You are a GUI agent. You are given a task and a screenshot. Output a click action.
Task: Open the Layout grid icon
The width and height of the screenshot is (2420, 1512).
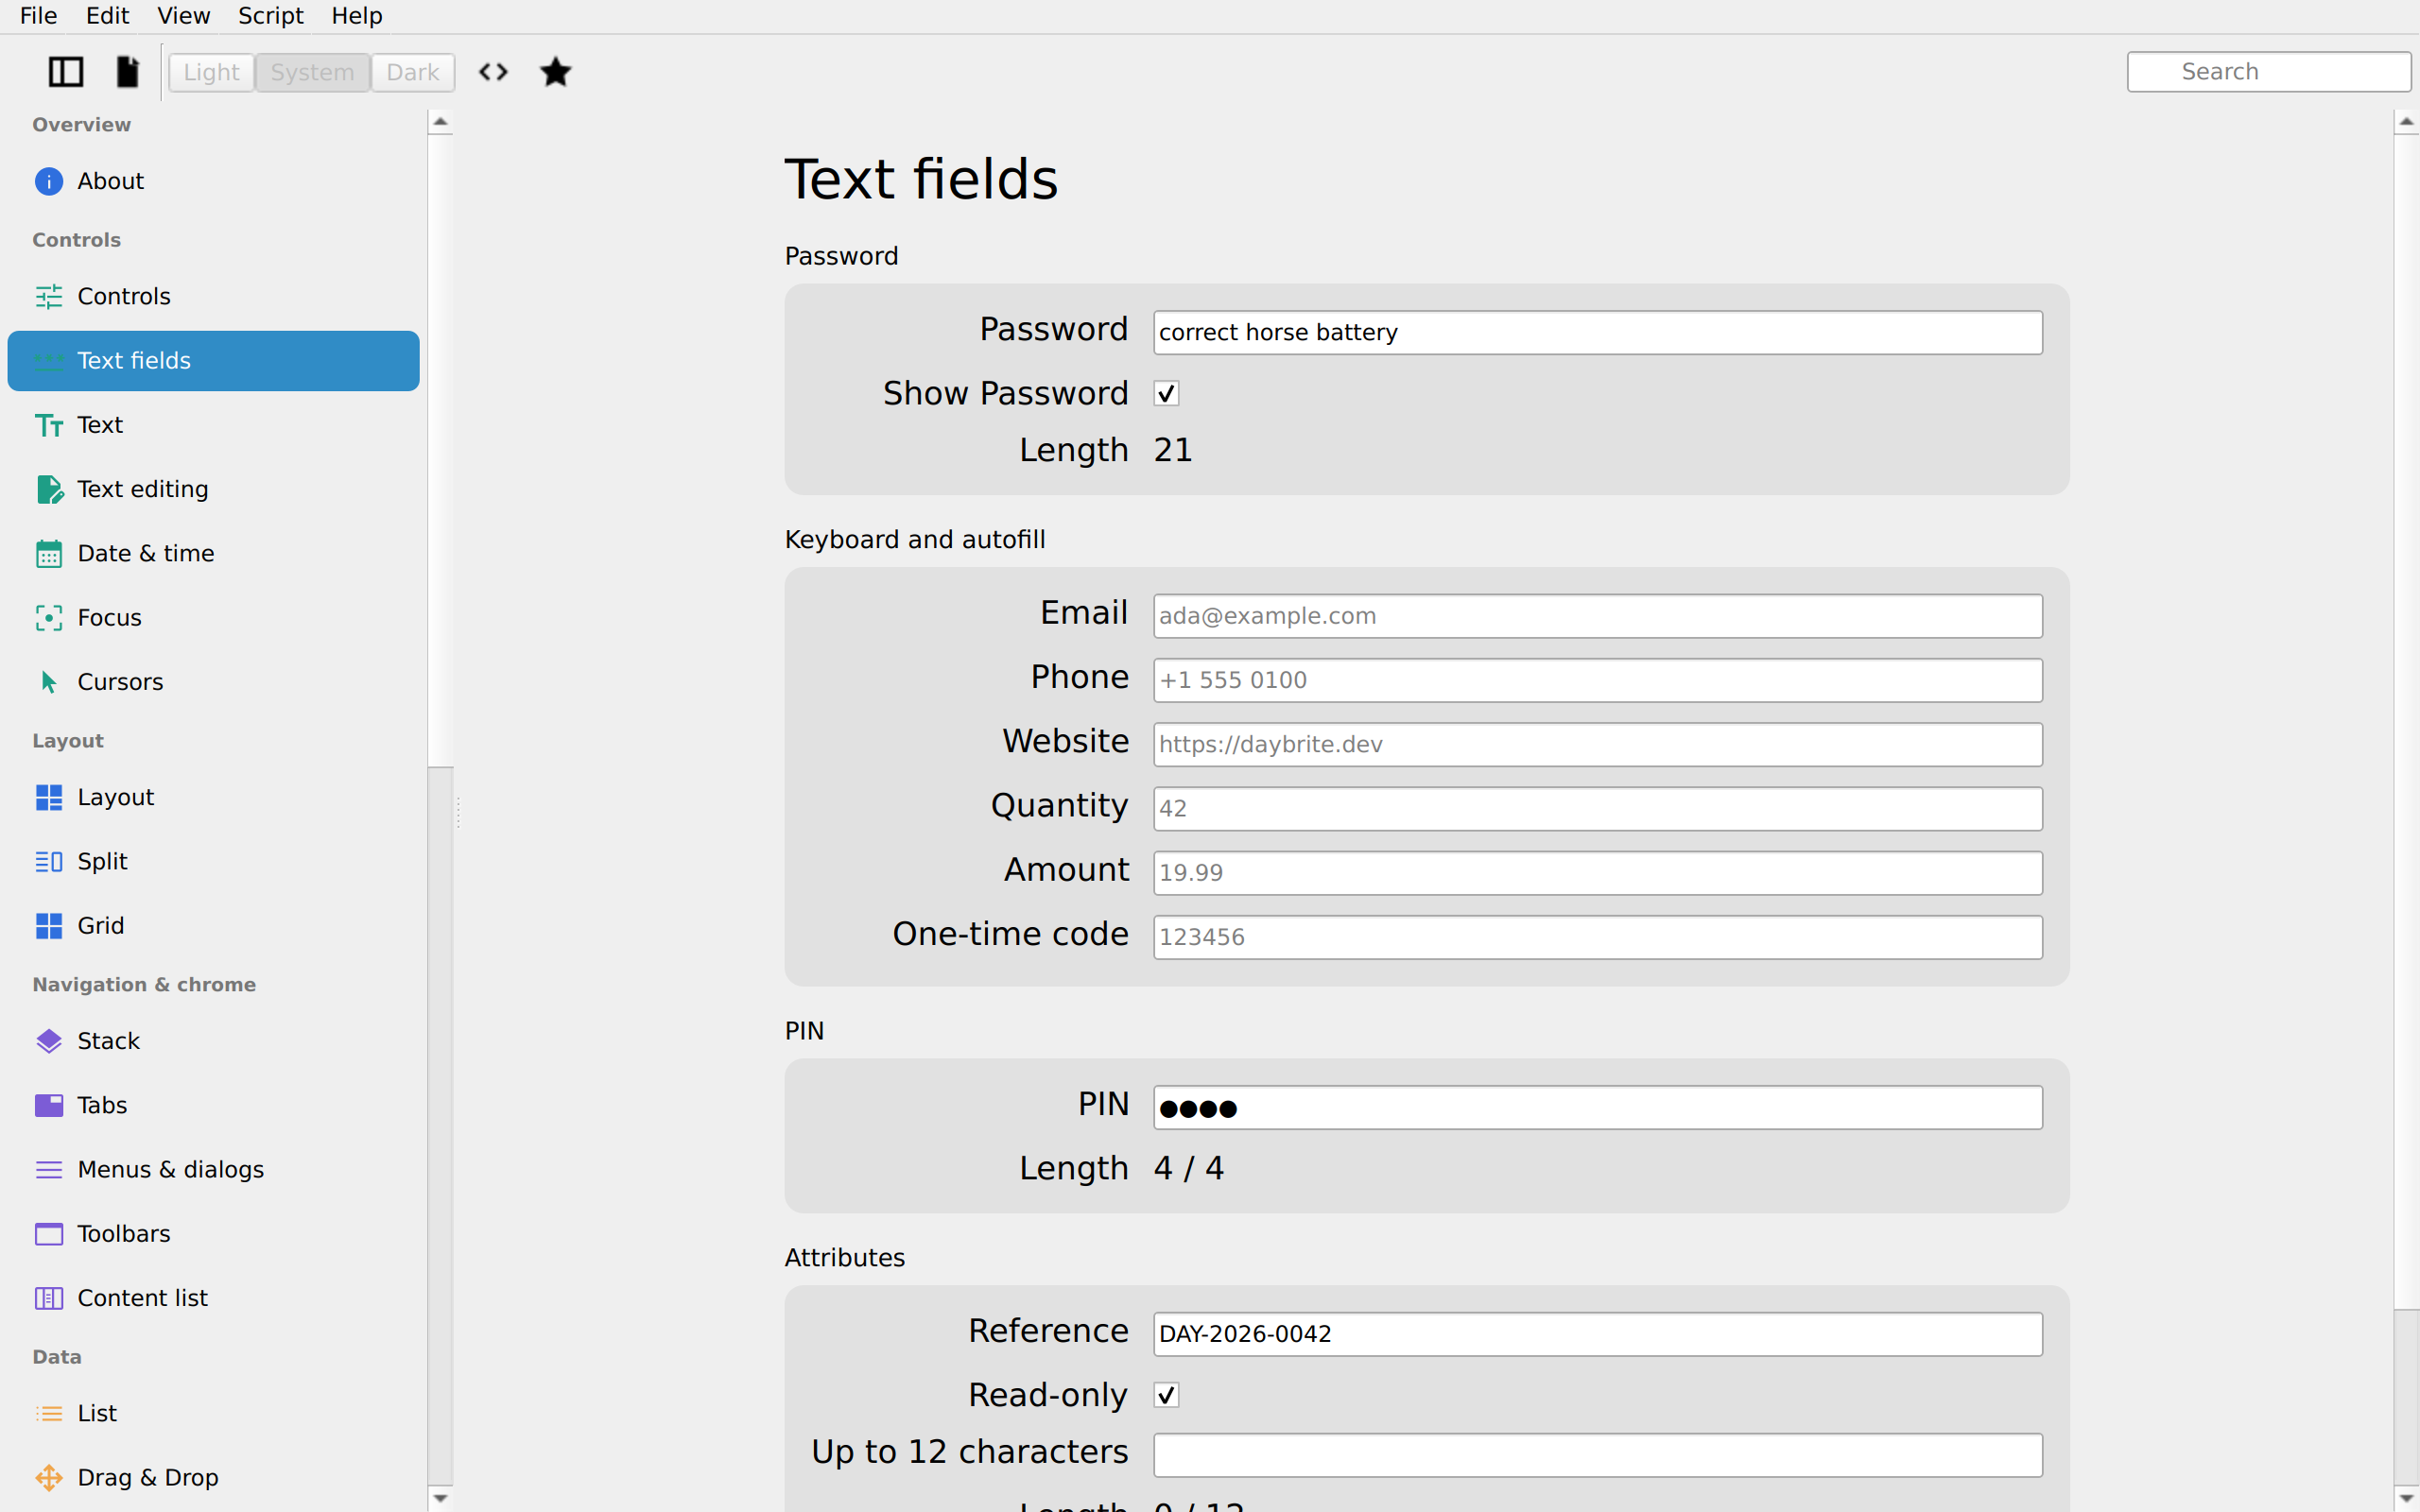49,797
